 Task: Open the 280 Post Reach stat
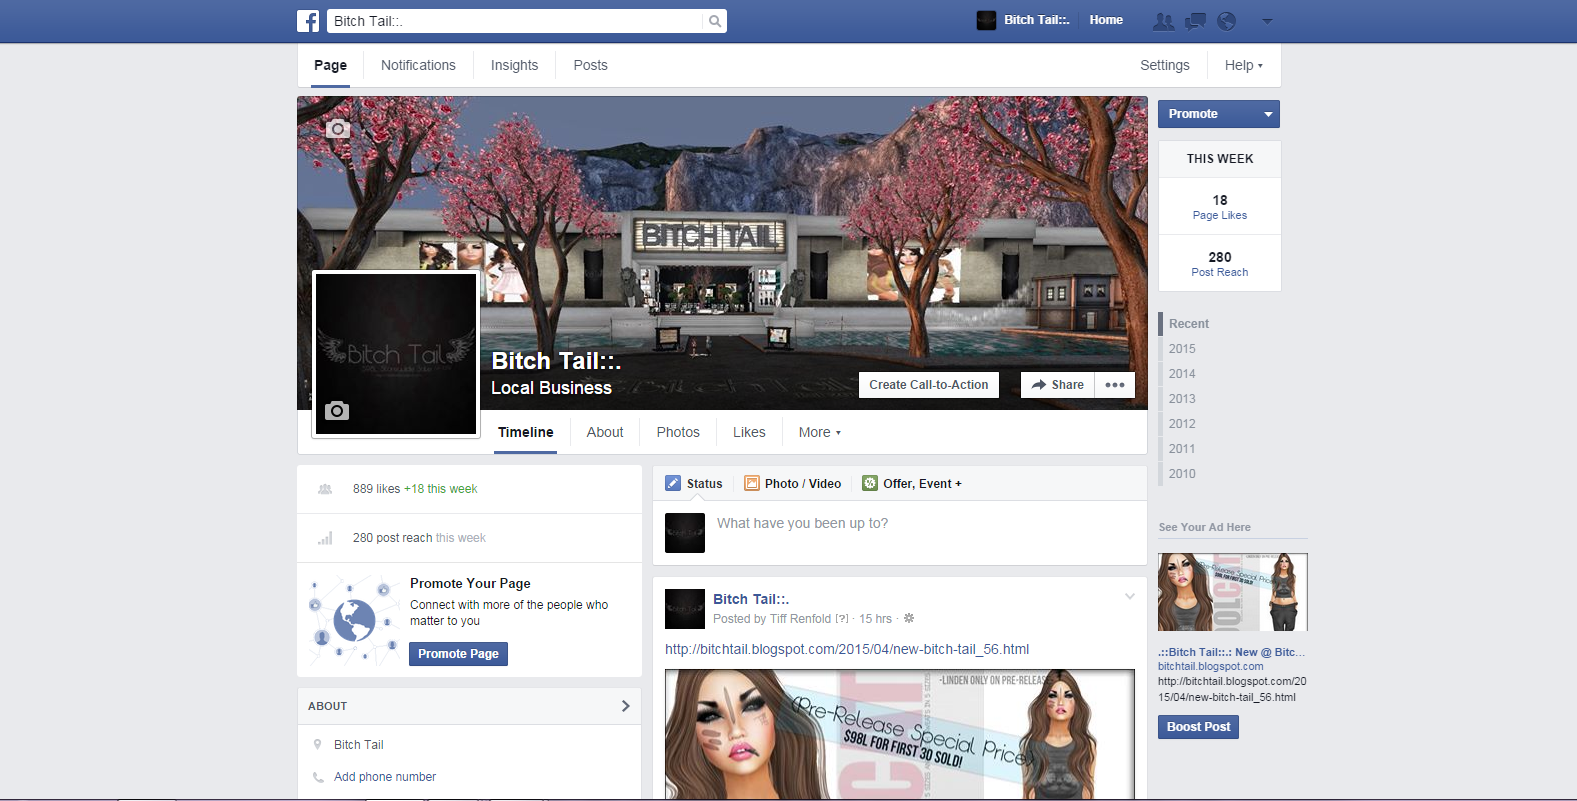(1220, 264)
